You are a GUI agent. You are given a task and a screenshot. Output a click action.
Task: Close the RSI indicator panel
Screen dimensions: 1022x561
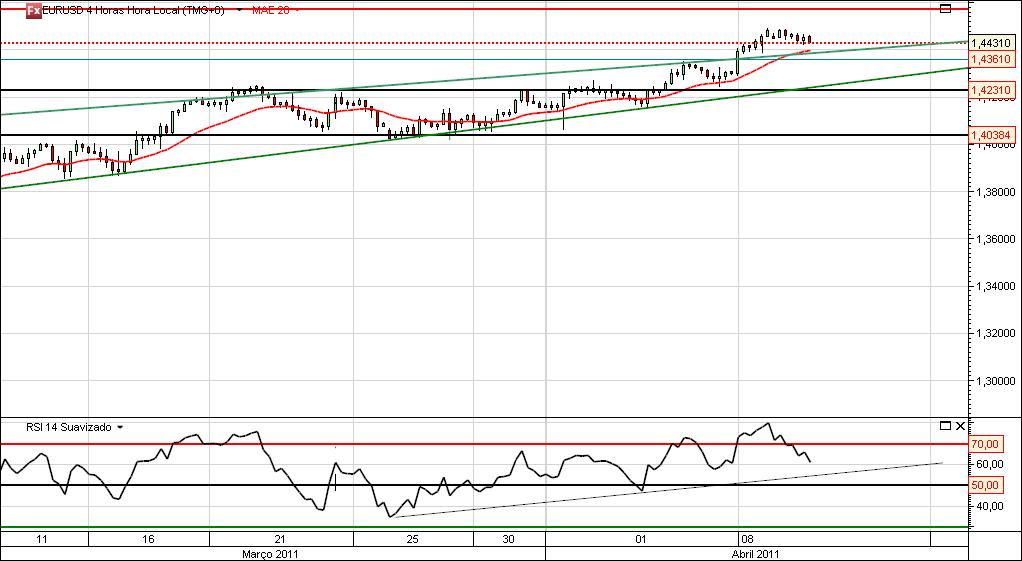(960, 426)
